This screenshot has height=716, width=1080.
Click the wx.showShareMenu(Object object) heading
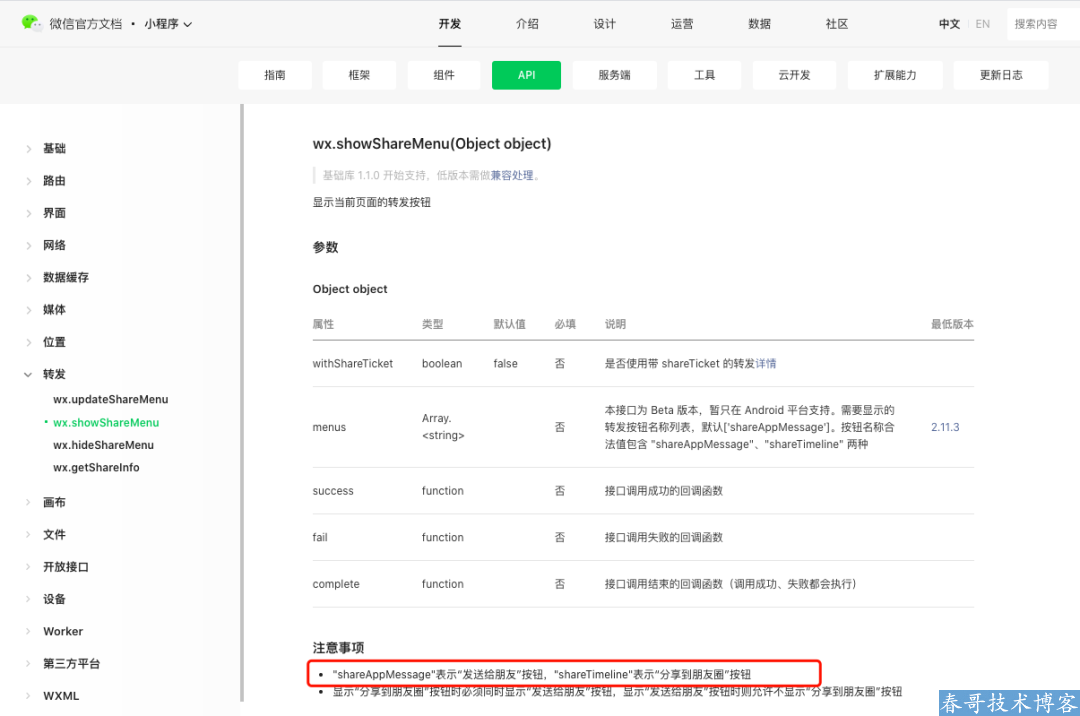[432, 144]
